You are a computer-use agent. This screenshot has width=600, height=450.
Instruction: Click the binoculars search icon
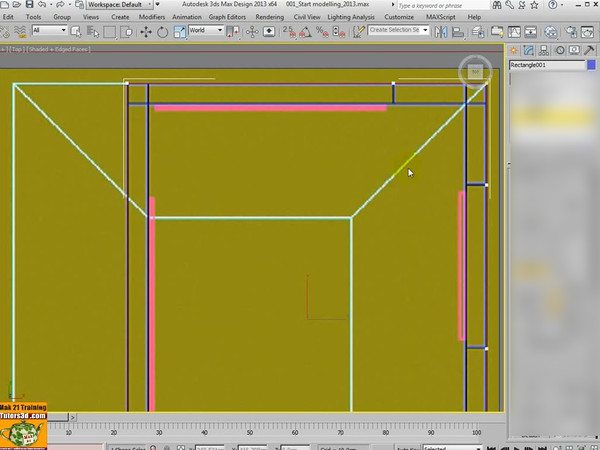point(497,5)
